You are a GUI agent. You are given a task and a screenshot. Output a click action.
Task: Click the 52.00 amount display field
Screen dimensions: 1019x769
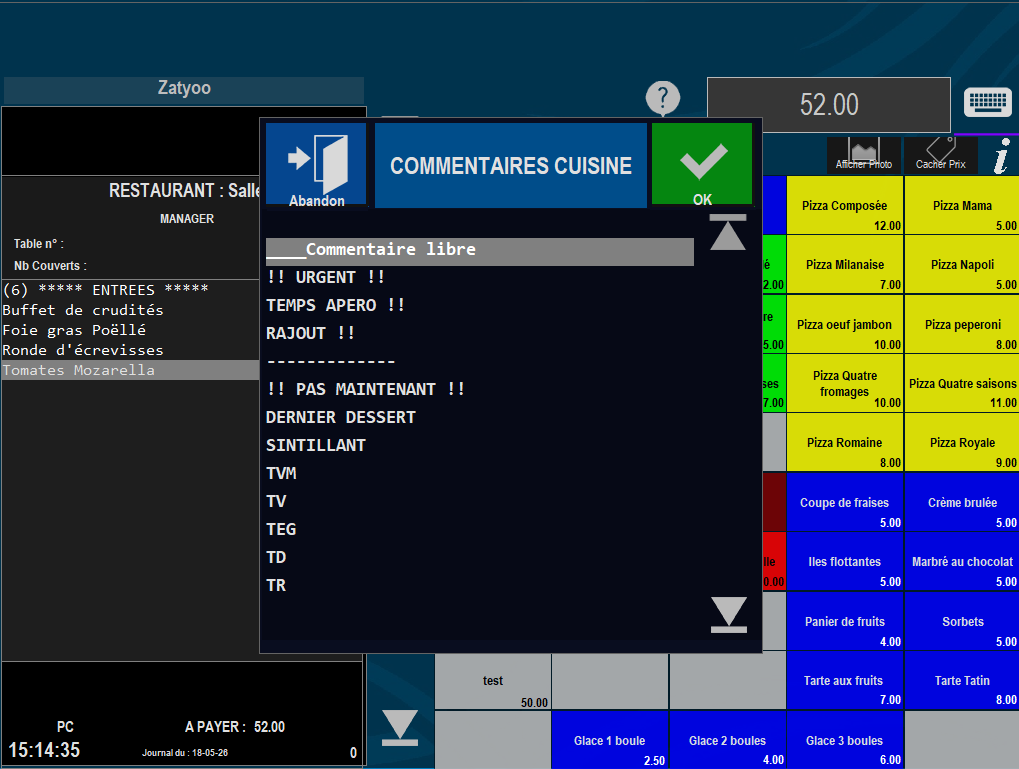829,105
